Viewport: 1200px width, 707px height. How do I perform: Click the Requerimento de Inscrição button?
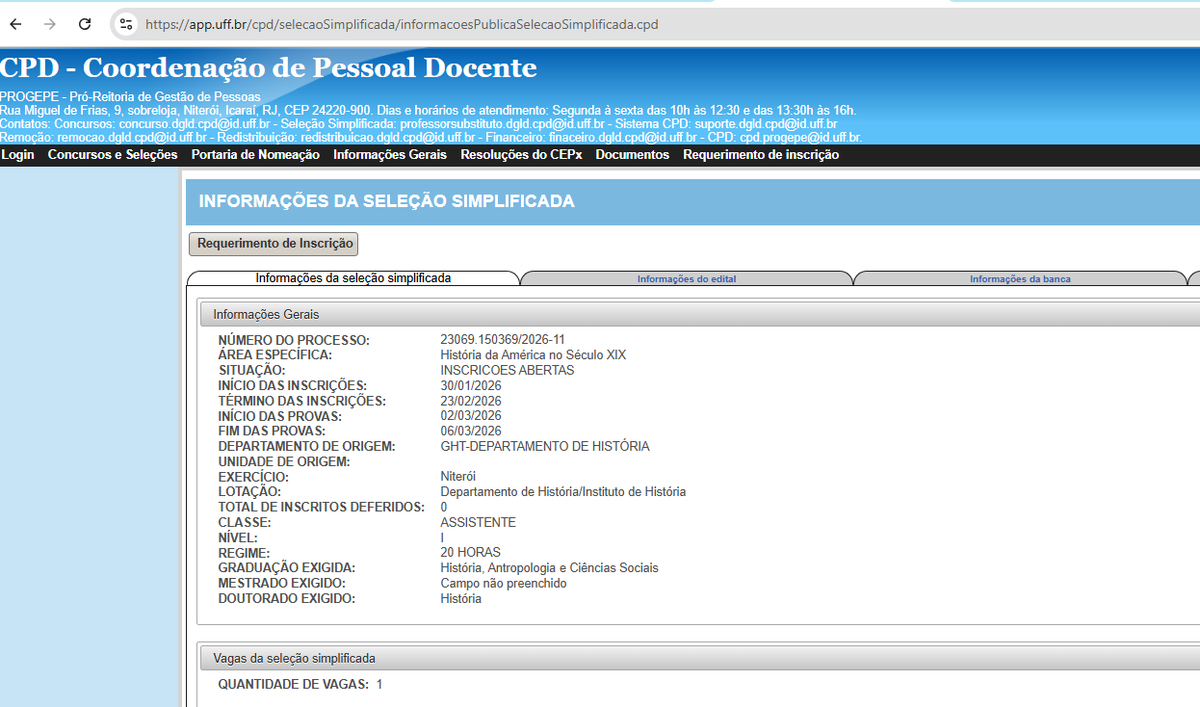(x=274, y=243)
